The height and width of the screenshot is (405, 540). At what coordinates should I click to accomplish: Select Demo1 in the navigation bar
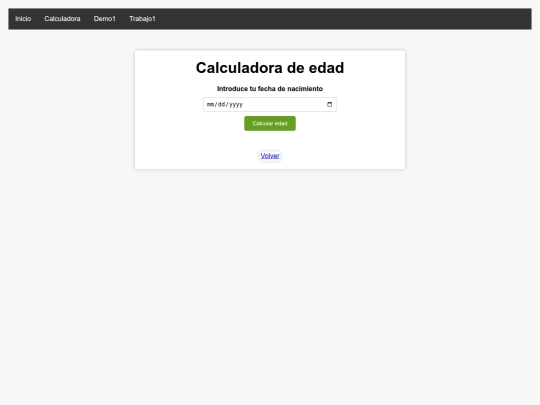[x=105, y=19]
